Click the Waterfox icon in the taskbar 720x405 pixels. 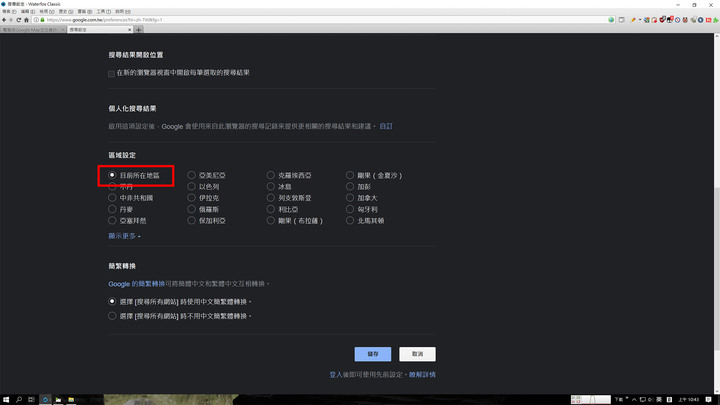45,399
